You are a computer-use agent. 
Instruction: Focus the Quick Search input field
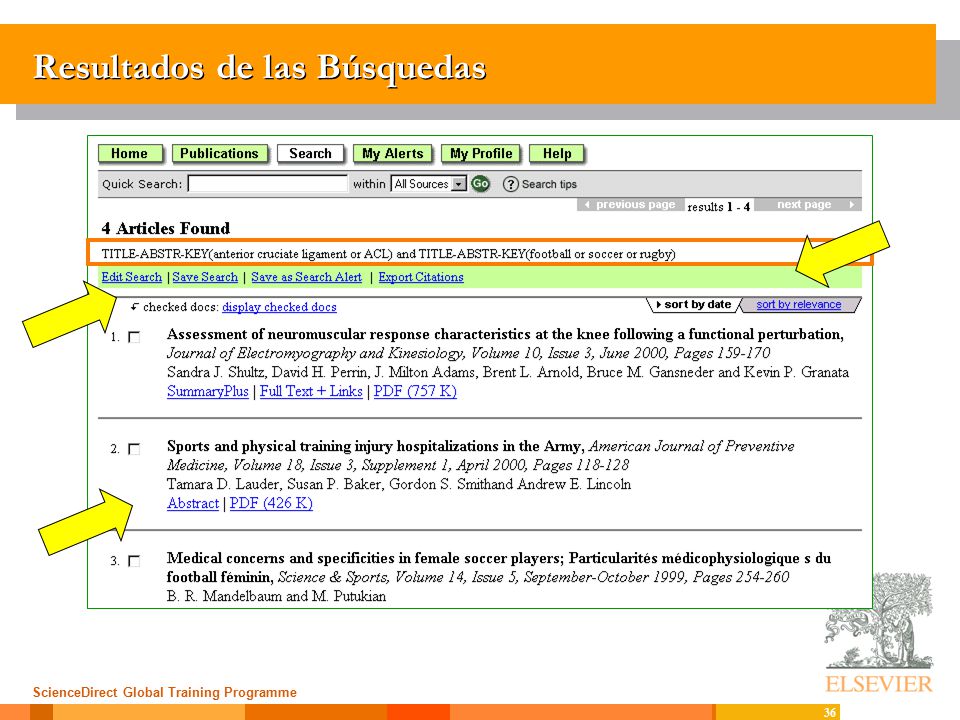tap(268, 184)
